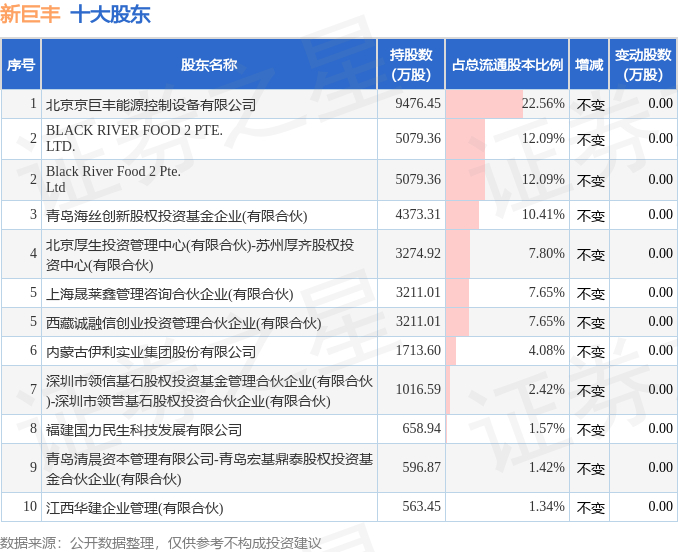Click holdings value 1713.60
Image resolution: width=678 pixels, height=552 pixels.
click(x=418, y=350)
